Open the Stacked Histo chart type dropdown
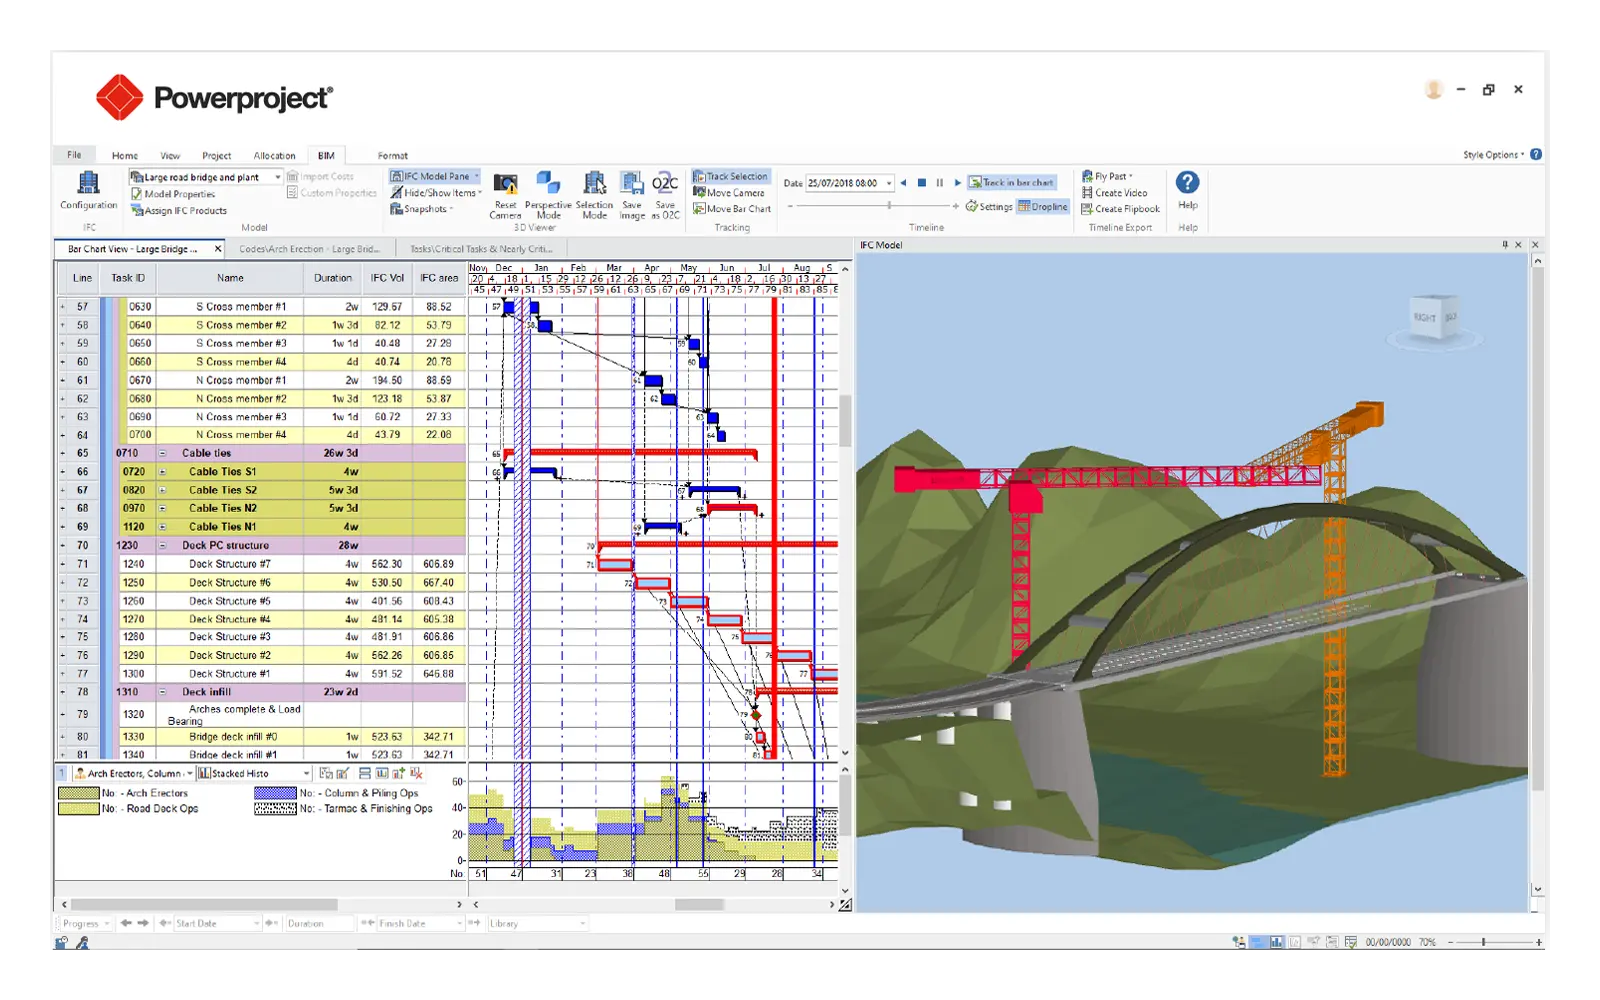The height and width of the screenshot is (1000, 1600). point(306,773)
